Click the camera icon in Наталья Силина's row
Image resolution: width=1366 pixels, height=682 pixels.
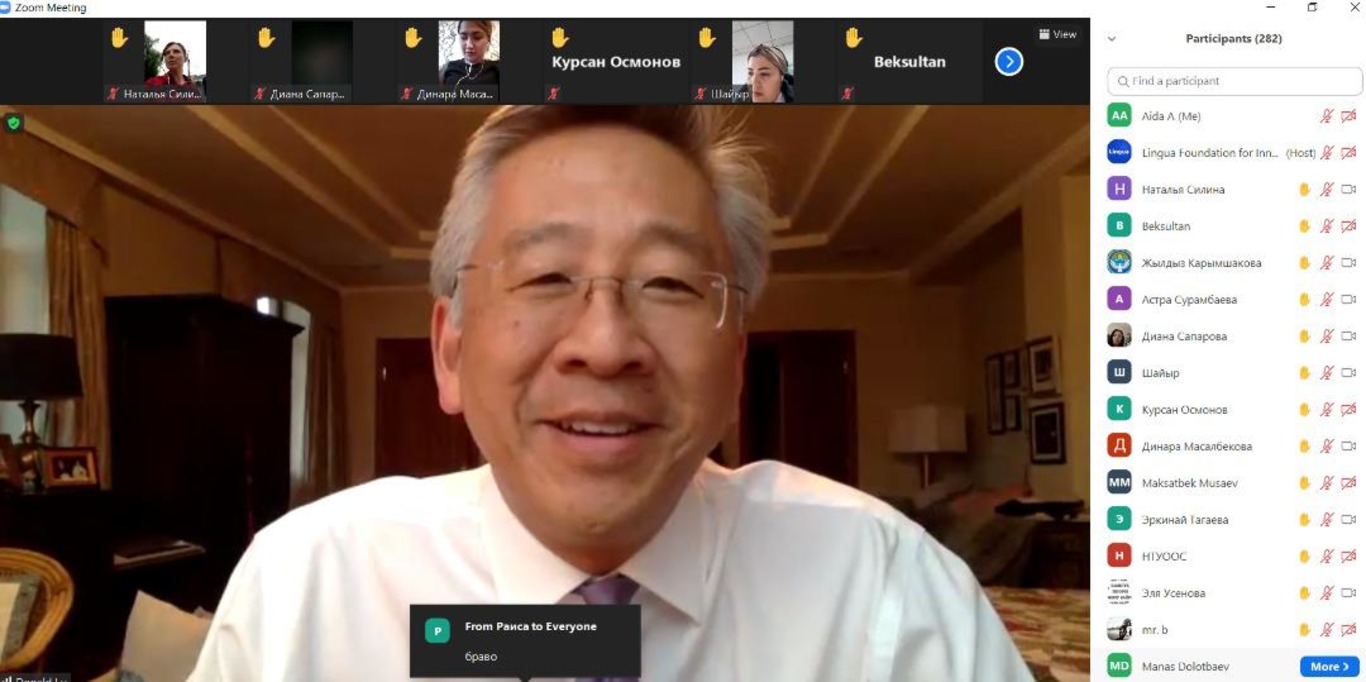coord(1348,189)
